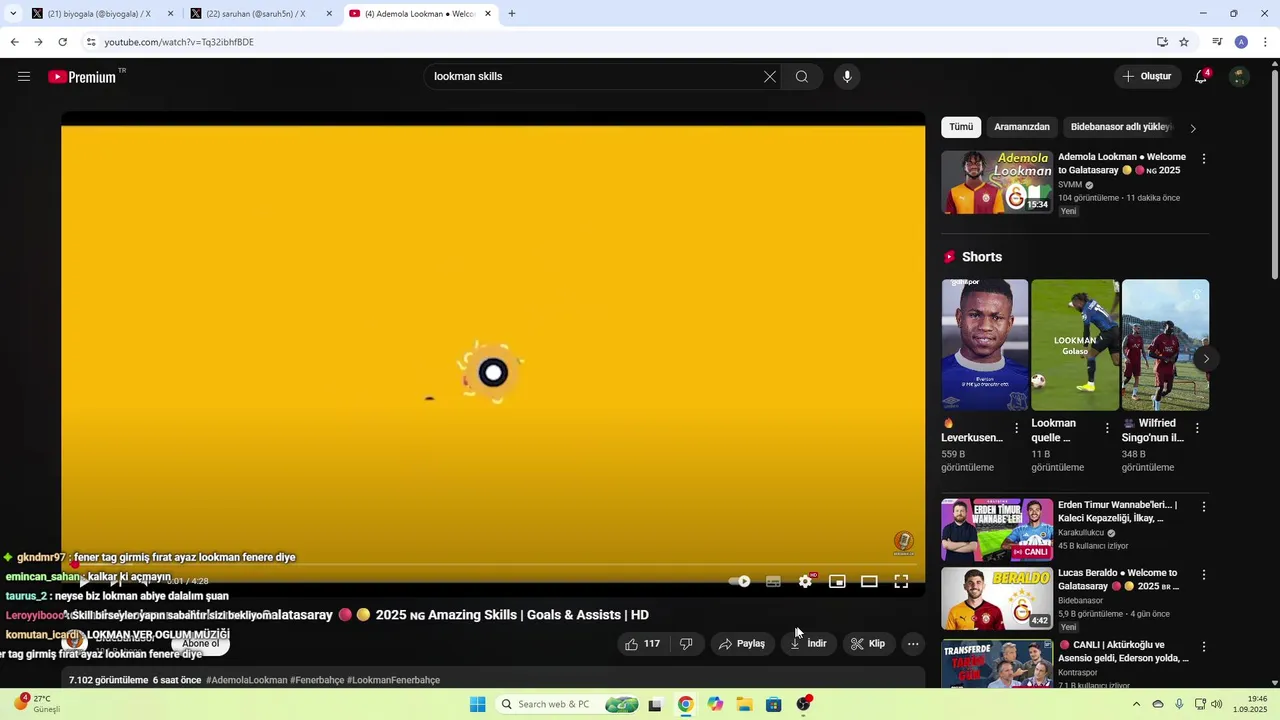
Task: Open the Windows Start menu
Action: (x=478, y=704)
